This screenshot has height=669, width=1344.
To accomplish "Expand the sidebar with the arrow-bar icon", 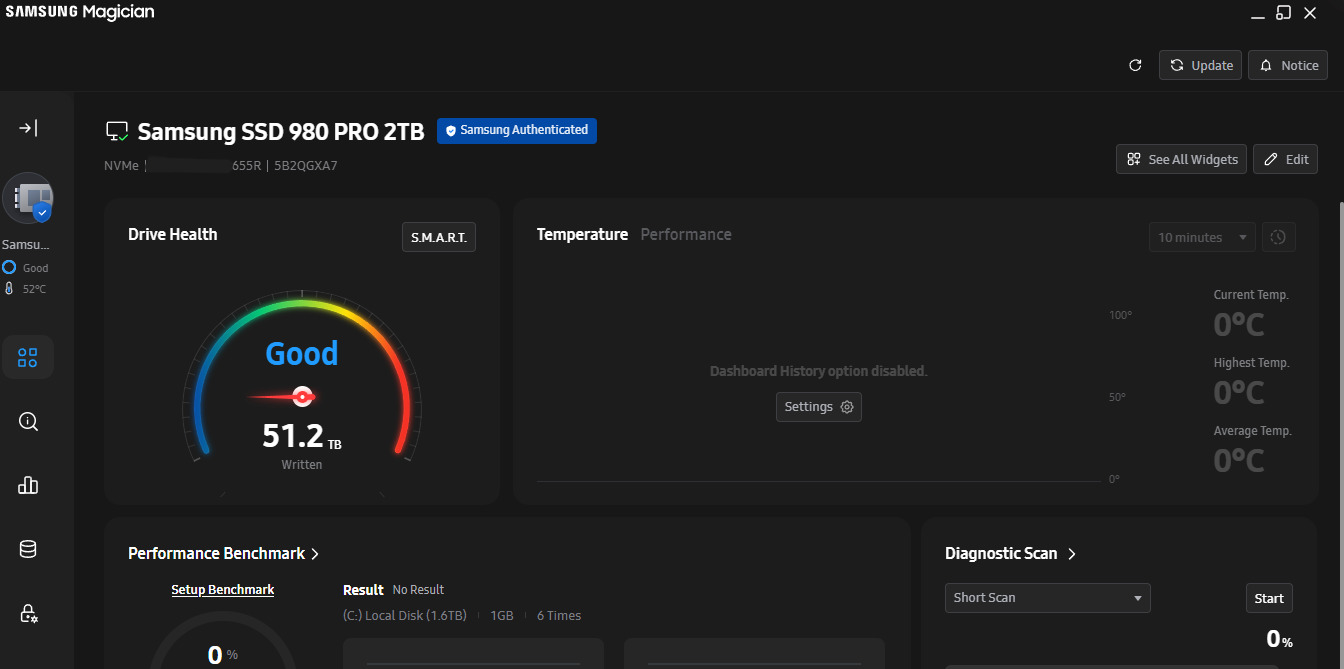I will 28,128.
